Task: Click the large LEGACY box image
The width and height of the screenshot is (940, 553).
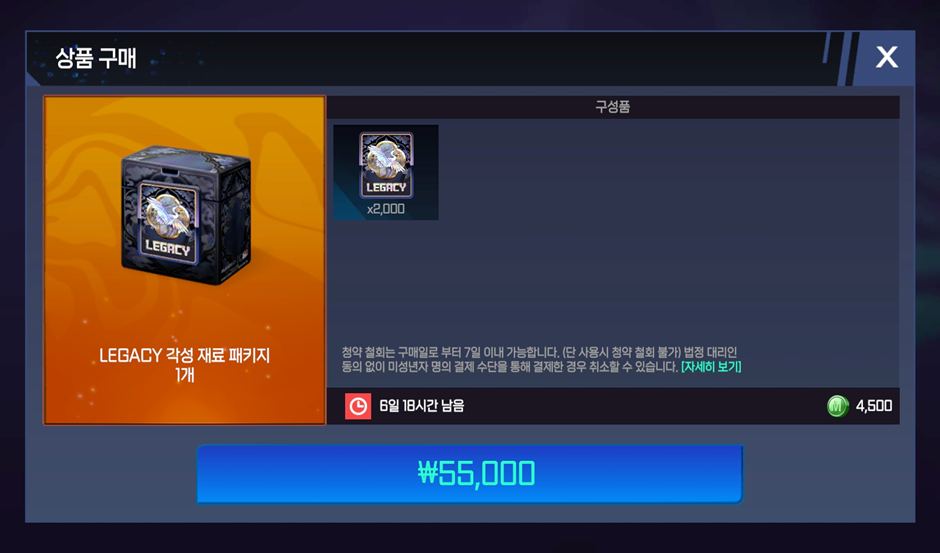Action: [x=185, y=215]
